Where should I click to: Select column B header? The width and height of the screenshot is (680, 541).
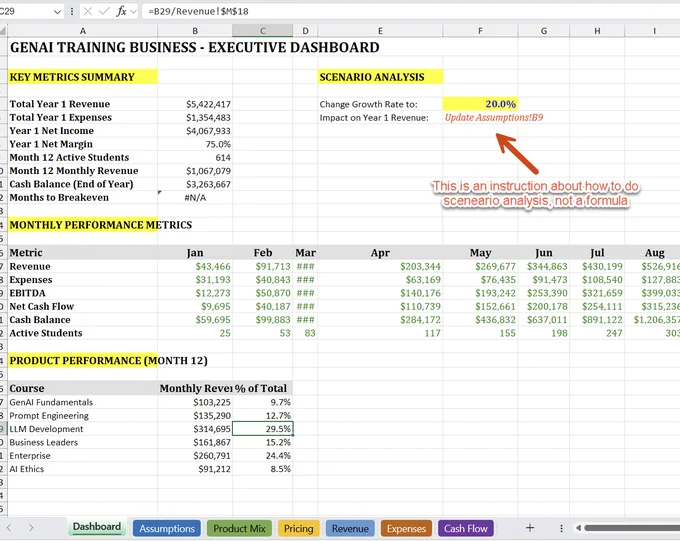(x=195, y=31)
